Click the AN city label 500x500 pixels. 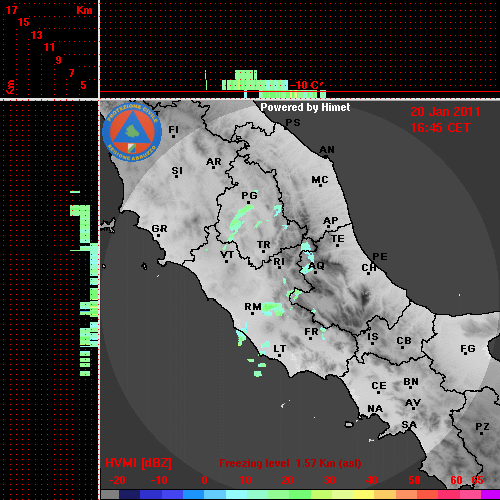[327, 150]
